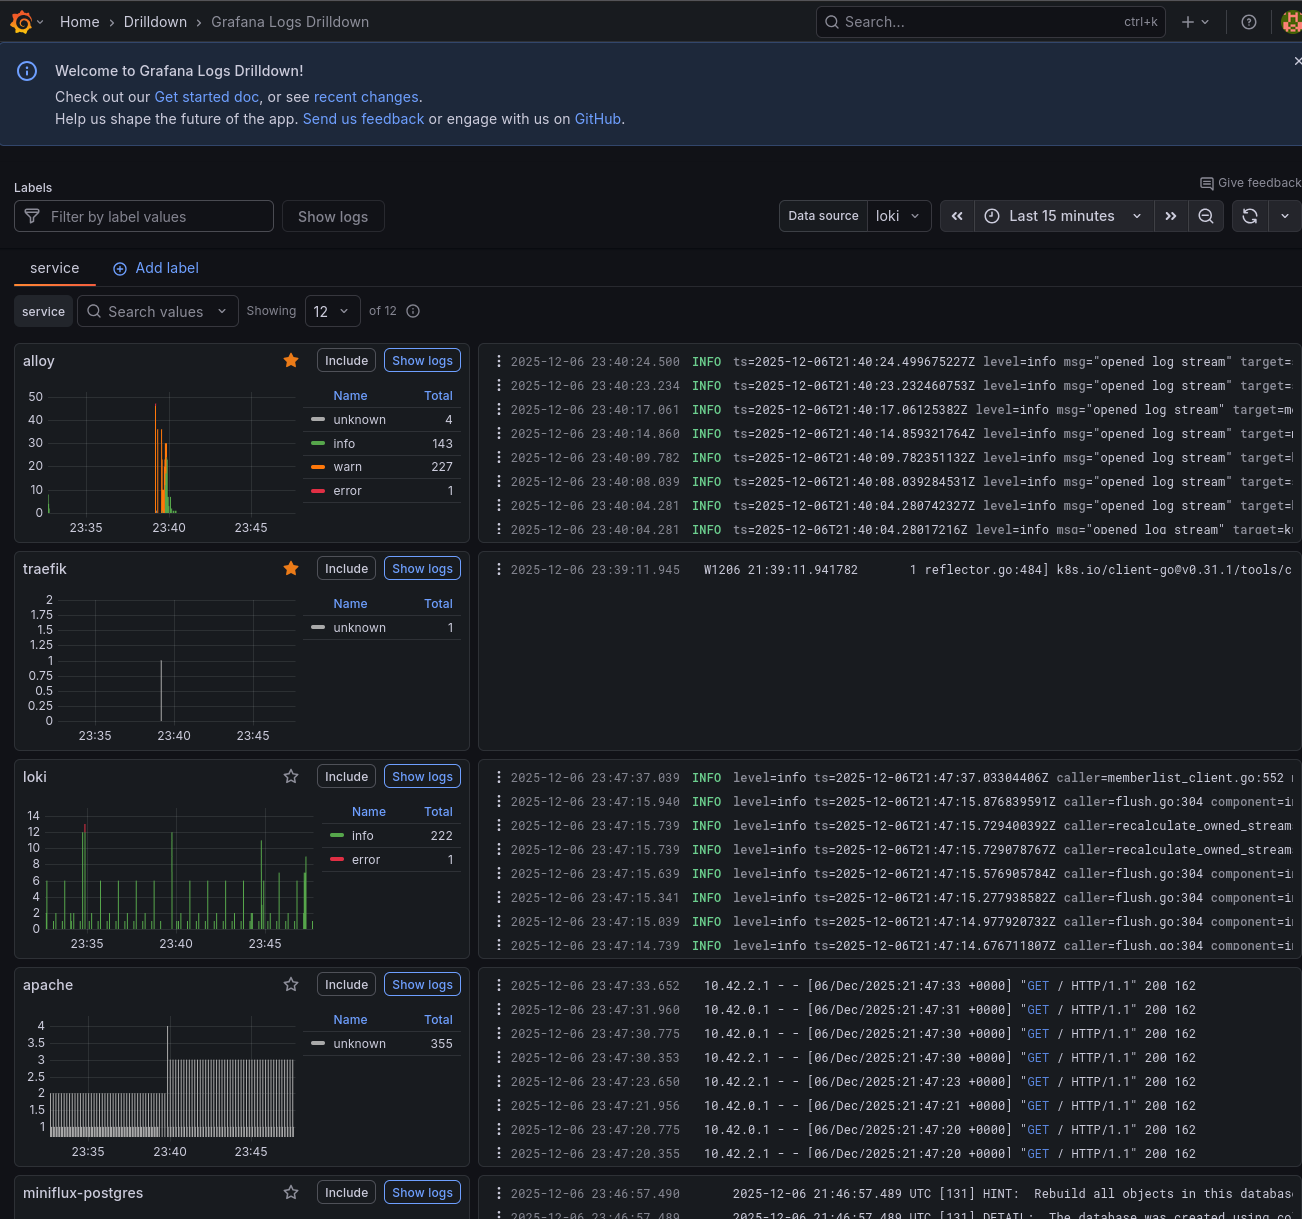This screenshot has height=1219, width=1302.
Task: Click the Drilldown breadcrumb
Action: click(x=155, y=21)
